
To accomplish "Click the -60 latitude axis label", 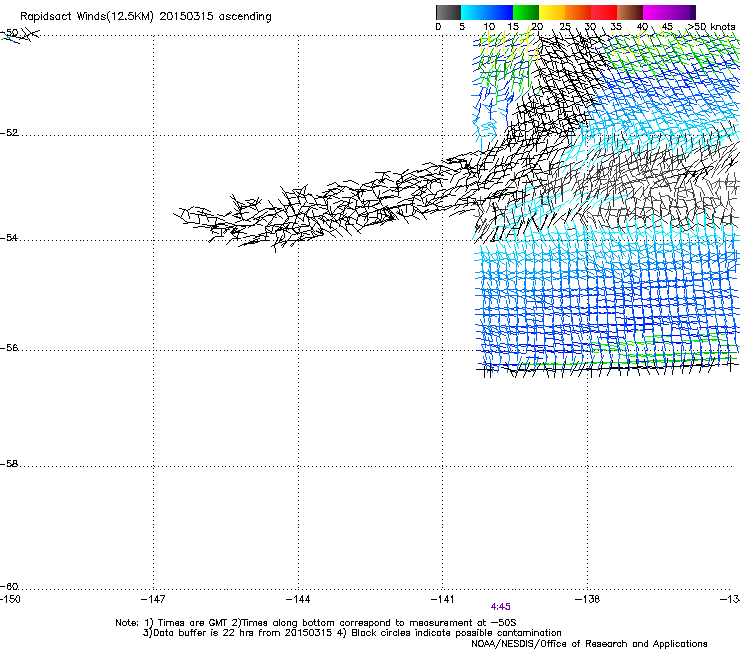I will pyautogui.click(x=9, y=587).
